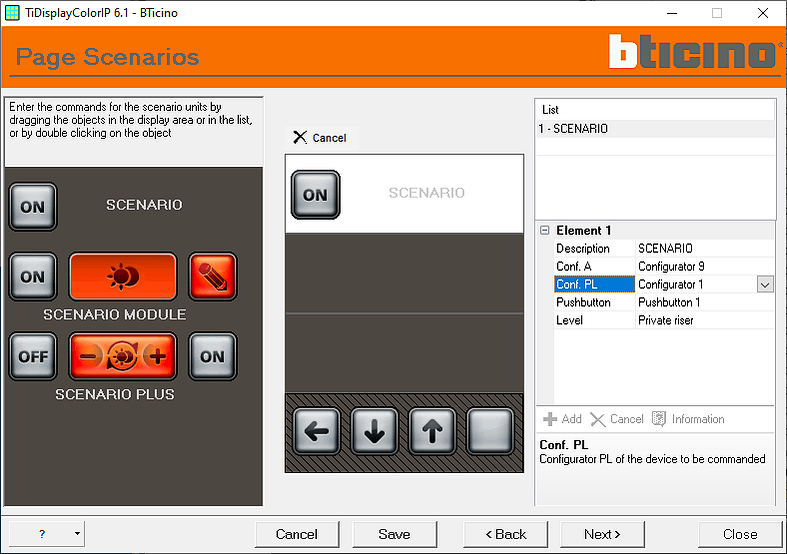Select the Conf. A value Configurator 9
The height and width of the screenshot is (554, 787).
tap(704, 266)
